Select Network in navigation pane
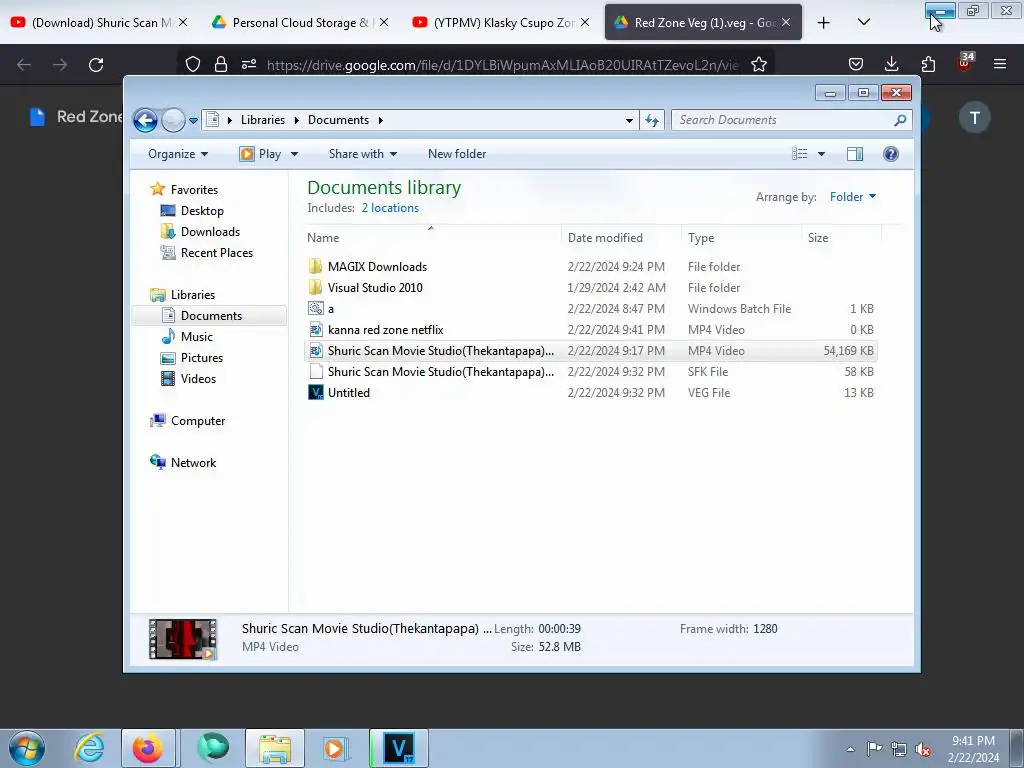The width and height of the screenshot is (1024, 768). pyautogui.click(x=193, y=463)
